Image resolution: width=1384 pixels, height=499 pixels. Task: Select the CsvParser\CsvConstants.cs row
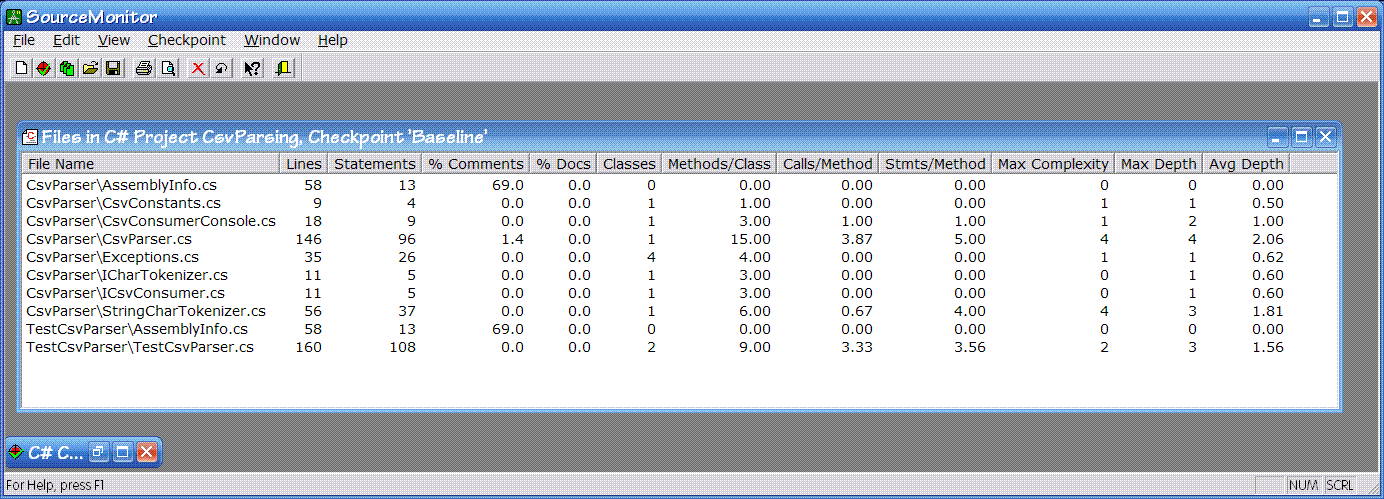pyautogui.click(x=655, y=203)
